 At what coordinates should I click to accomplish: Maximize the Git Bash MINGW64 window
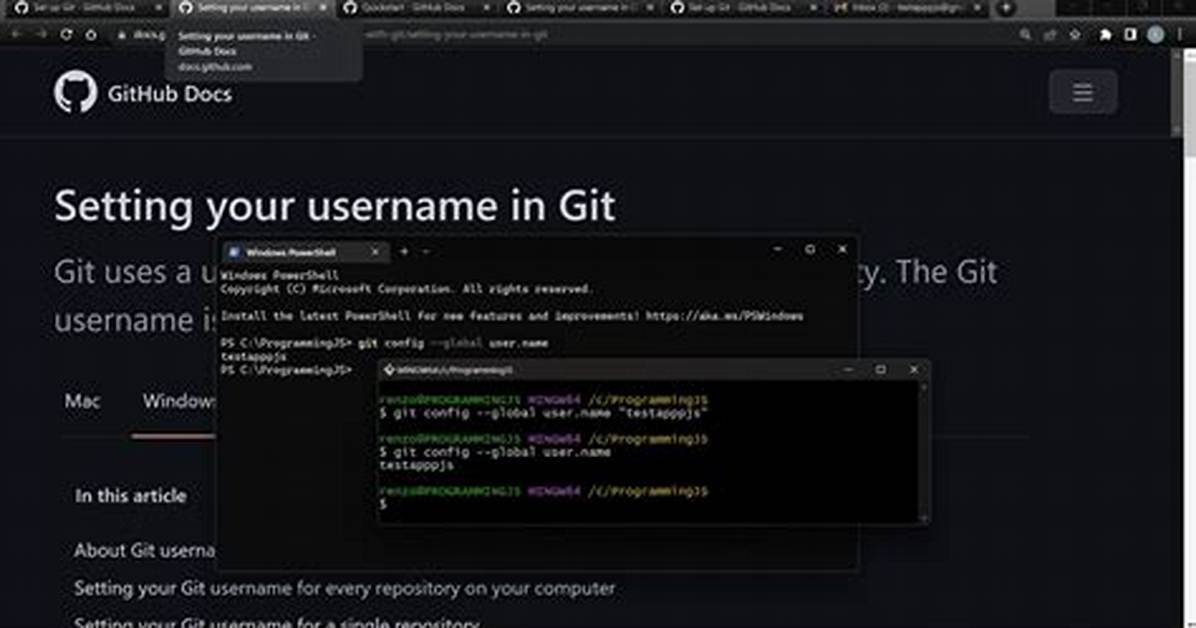point(881,370)
